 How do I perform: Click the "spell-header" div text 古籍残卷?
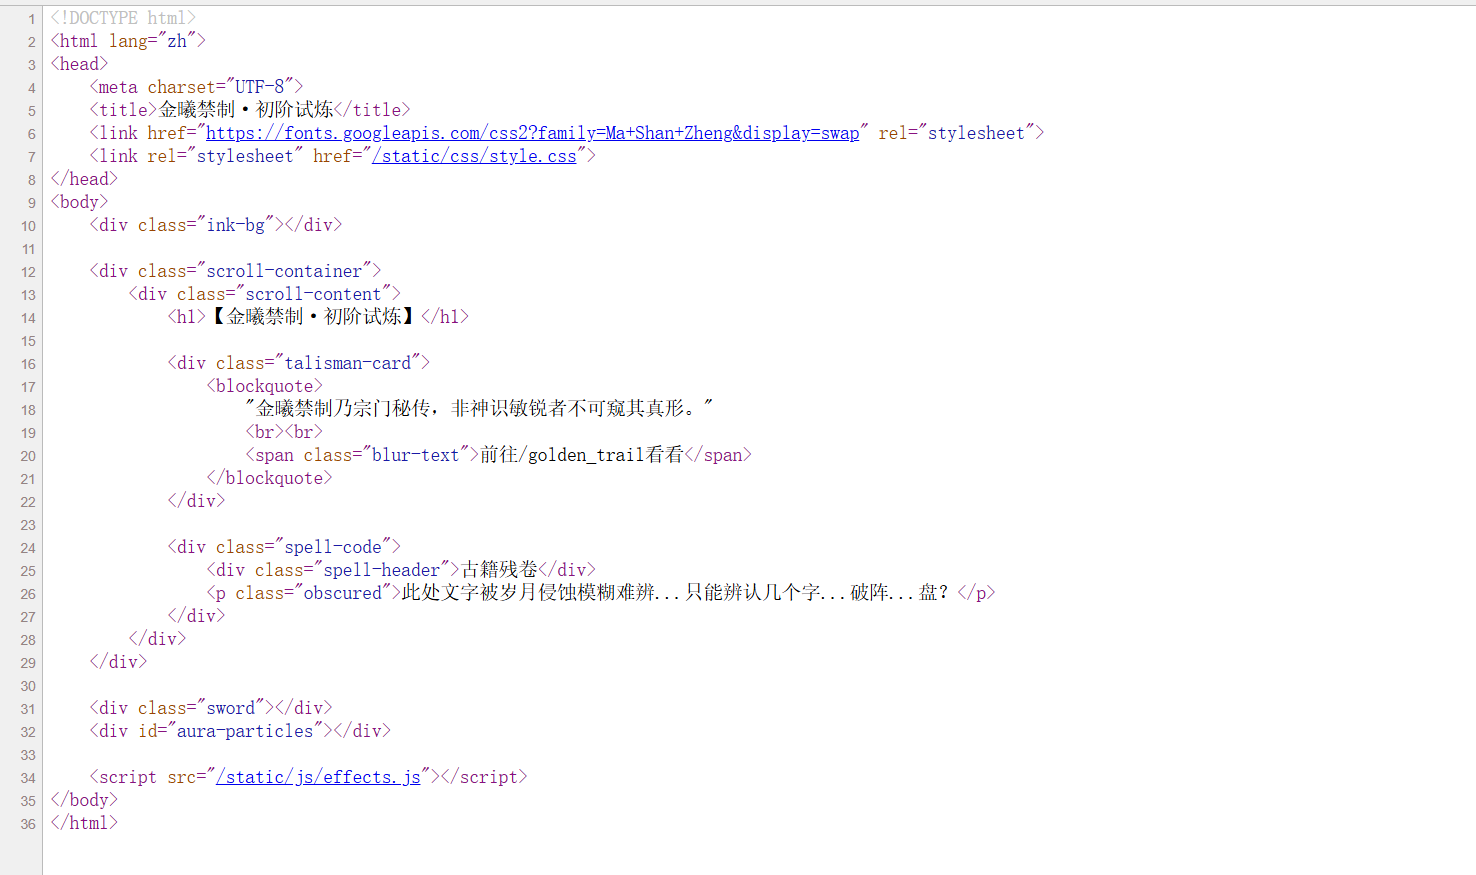point(499,570)
